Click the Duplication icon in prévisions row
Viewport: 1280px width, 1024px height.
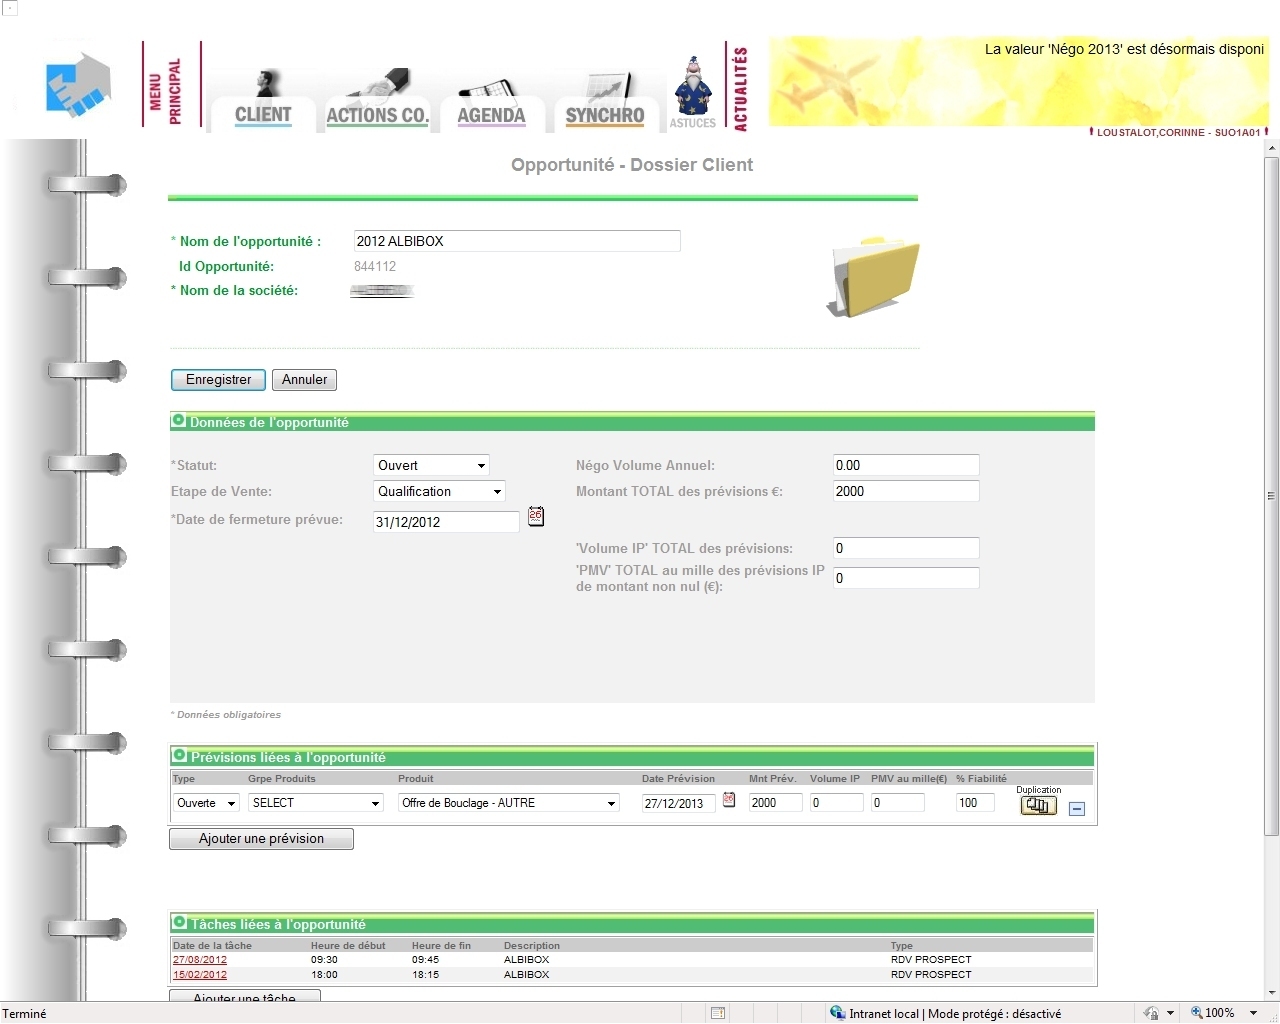(x=1038, y=806)
